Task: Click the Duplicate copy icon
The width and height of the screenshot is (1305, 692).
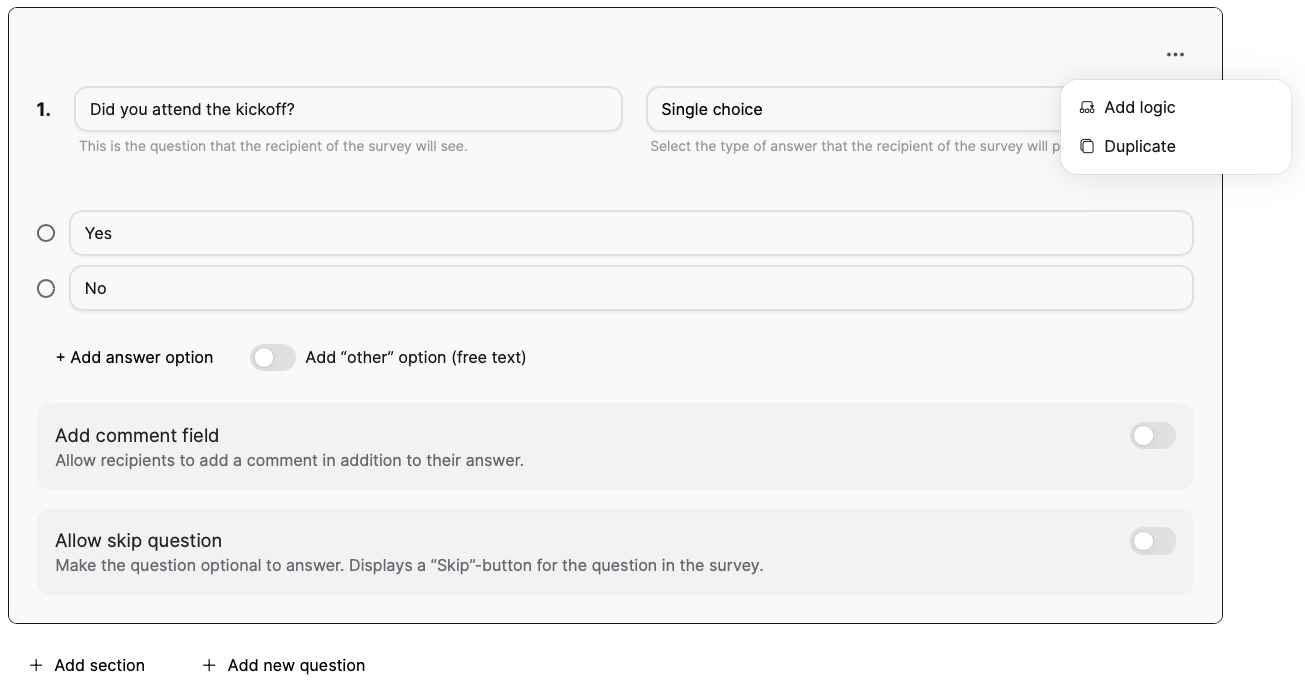Action: coord(1087,147)
